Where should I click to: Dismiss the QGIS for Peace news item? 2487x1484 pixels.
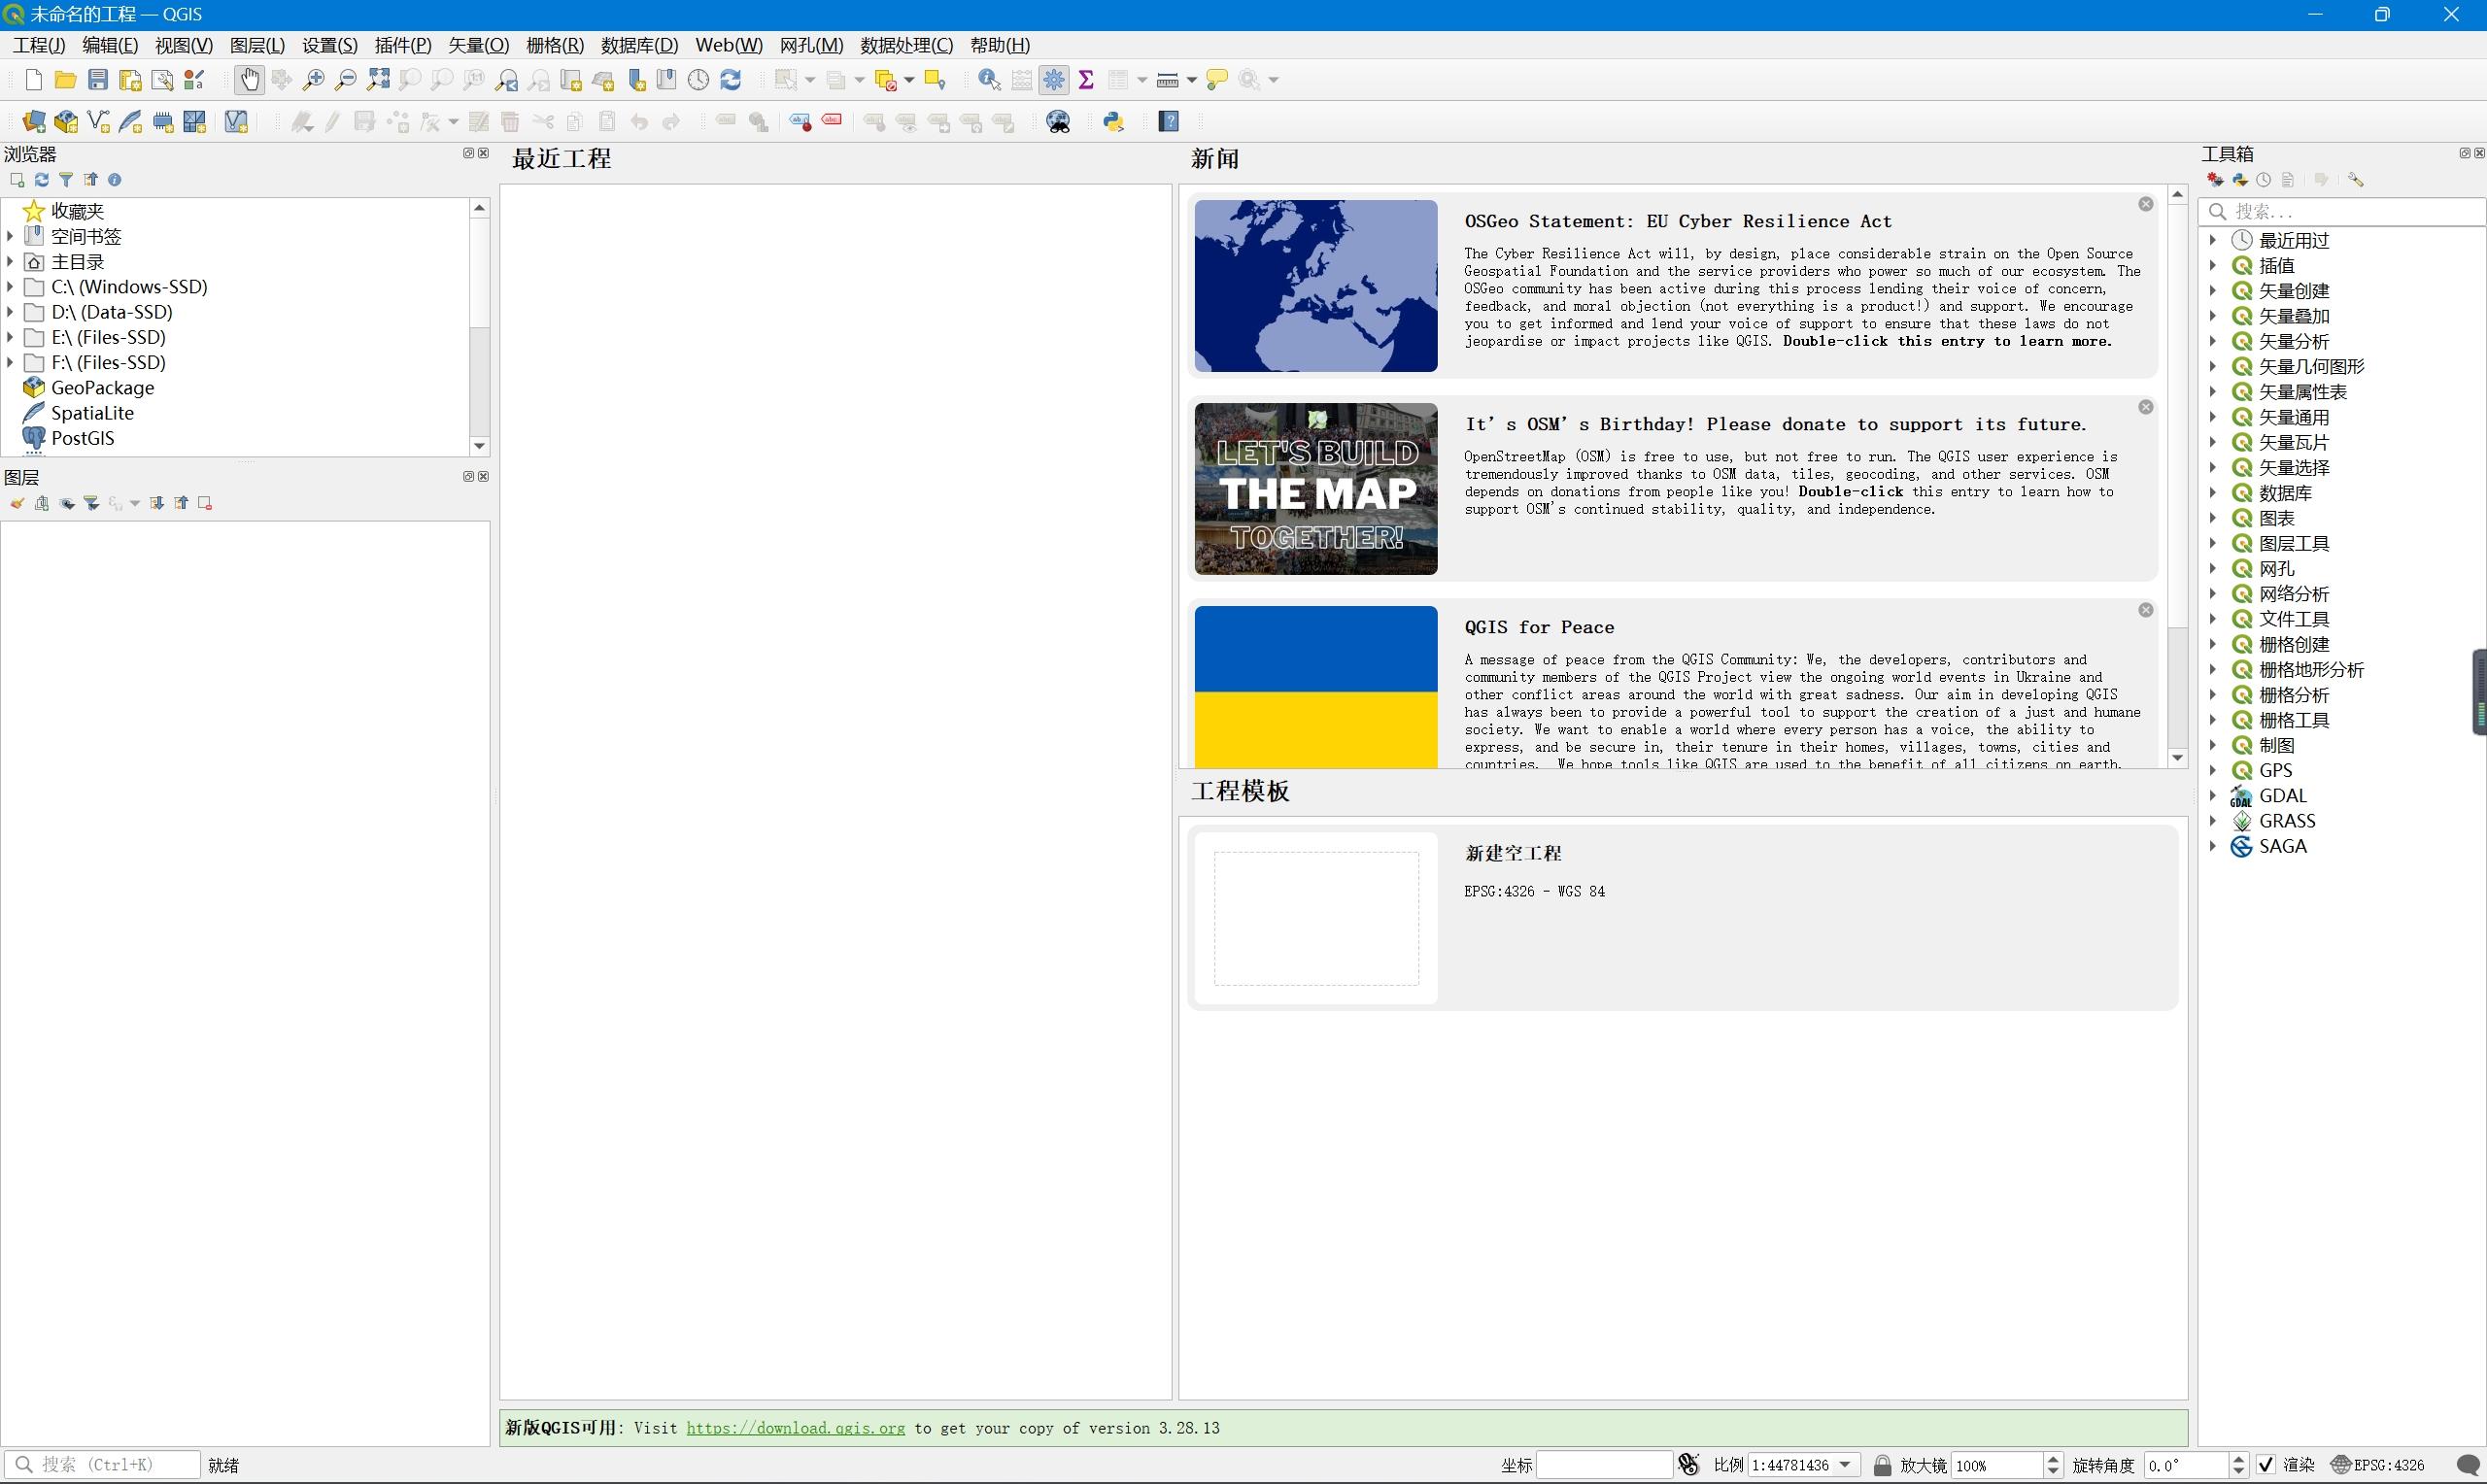click(x=2146, y=610)
